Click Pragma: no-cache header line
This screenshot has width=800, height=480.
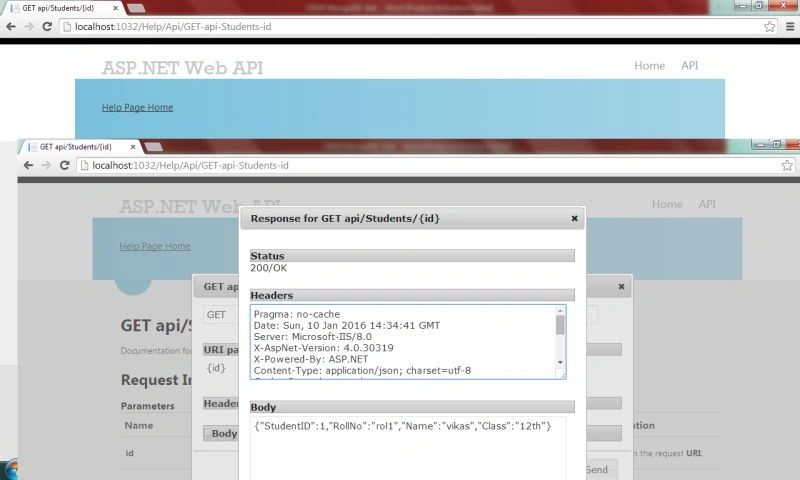pos(297,314)
